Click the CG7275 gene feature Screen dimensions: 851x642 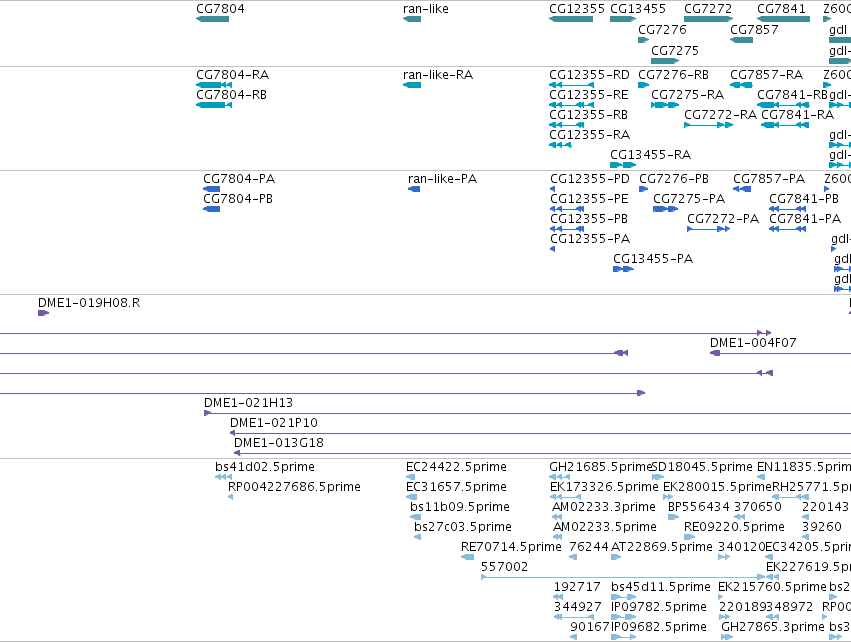(665, 60)
